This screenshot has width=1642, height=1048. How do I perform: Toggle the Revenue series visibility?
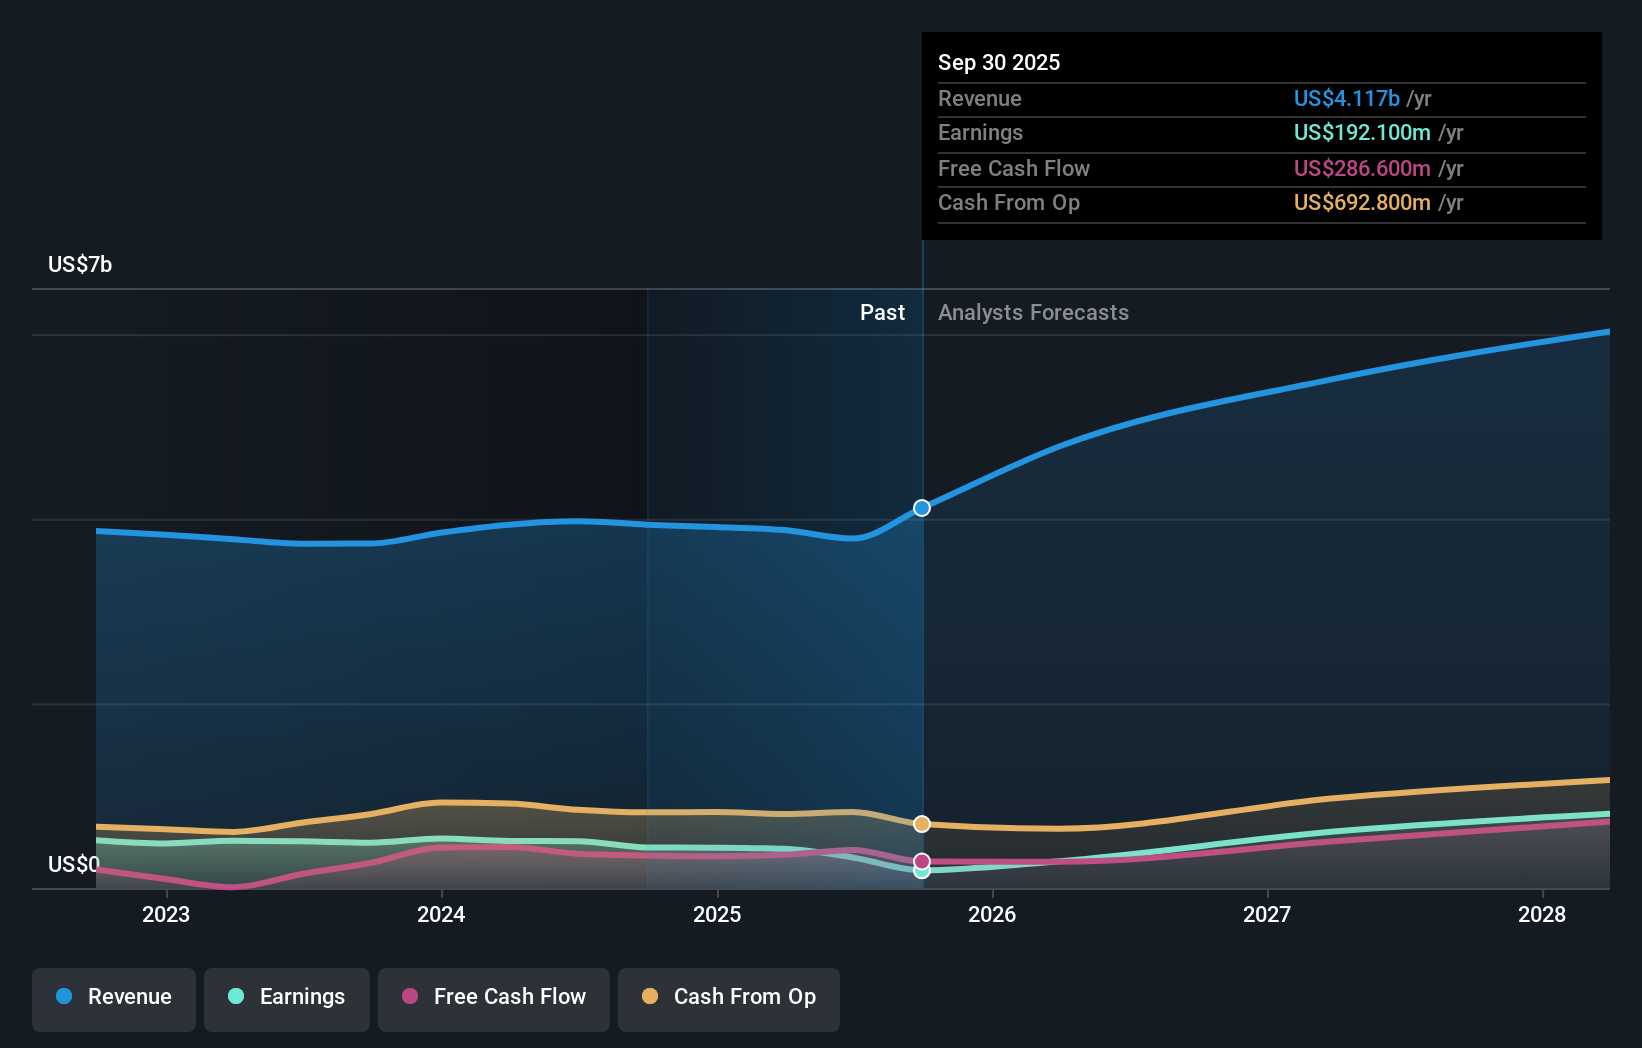(113, 999)
